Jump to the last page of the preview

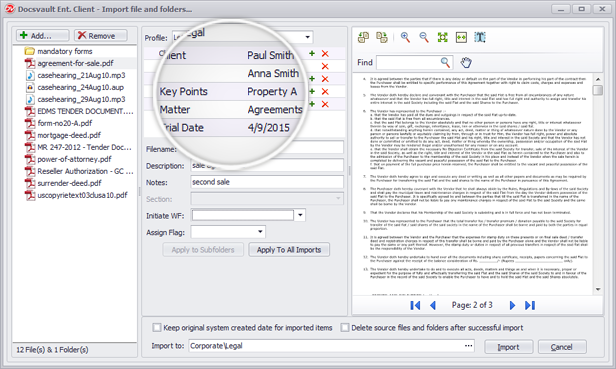pos(530,305)
